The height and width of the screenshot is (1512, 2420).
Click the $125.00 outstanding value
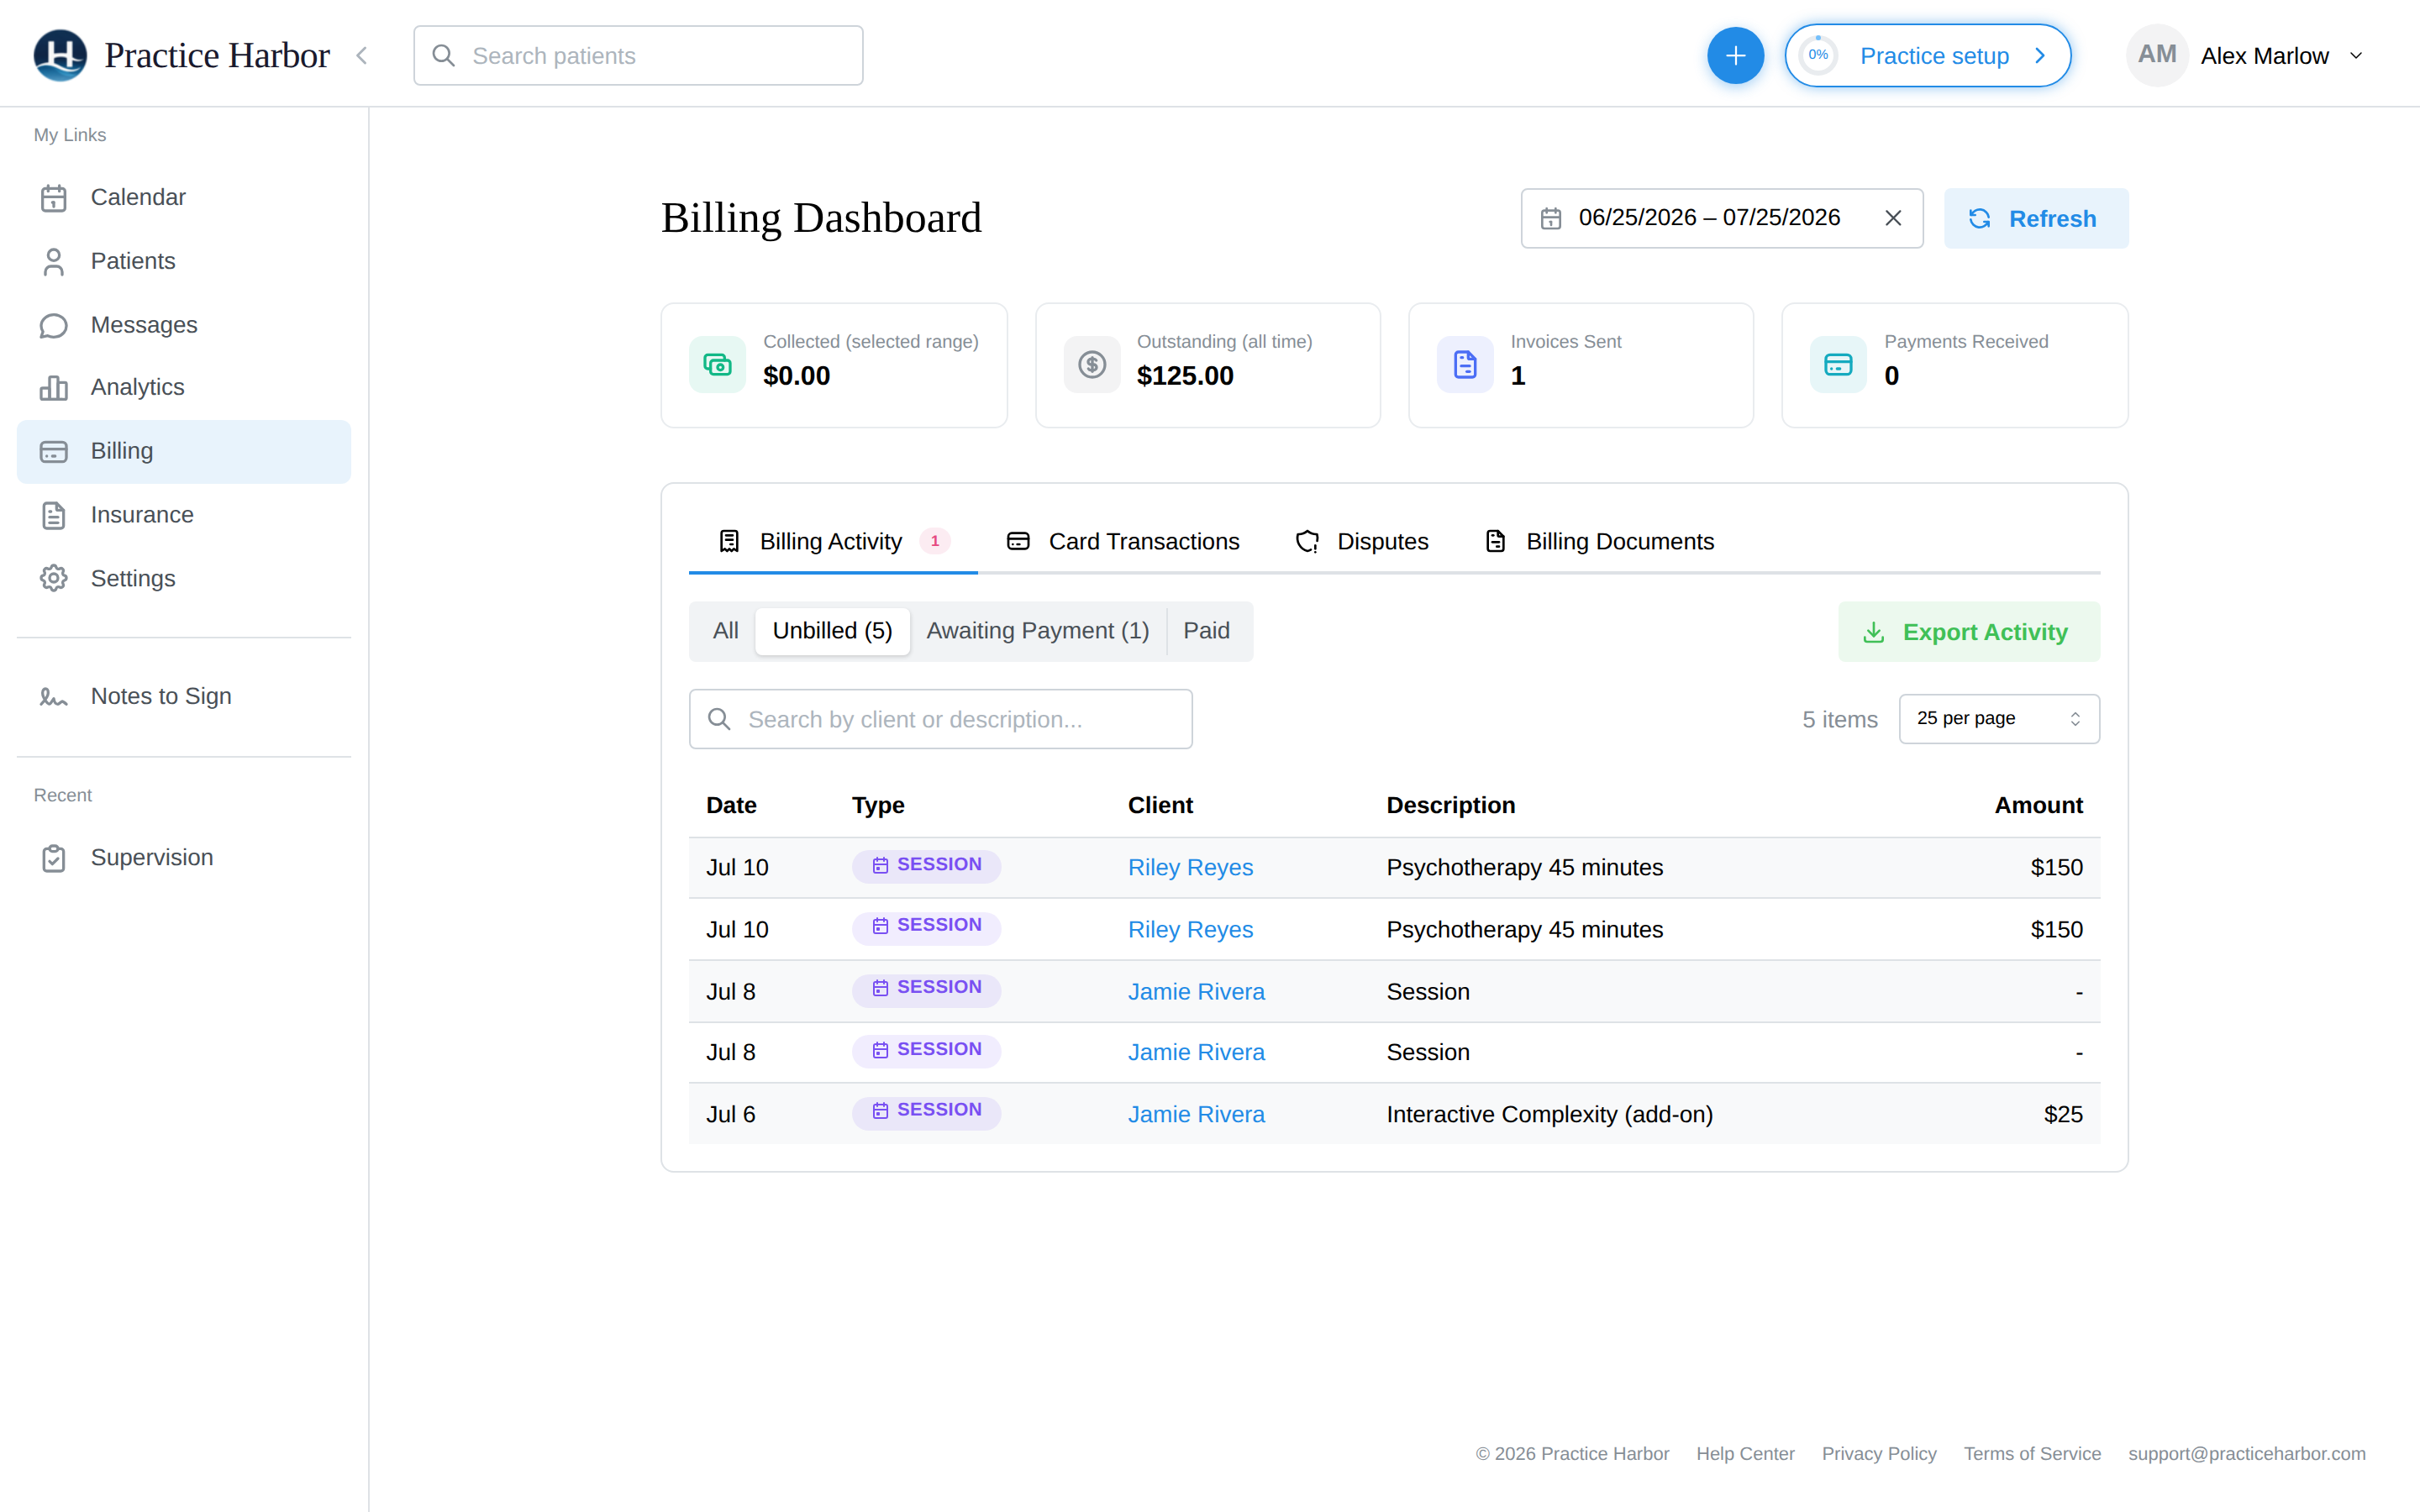click(1185, 376)
